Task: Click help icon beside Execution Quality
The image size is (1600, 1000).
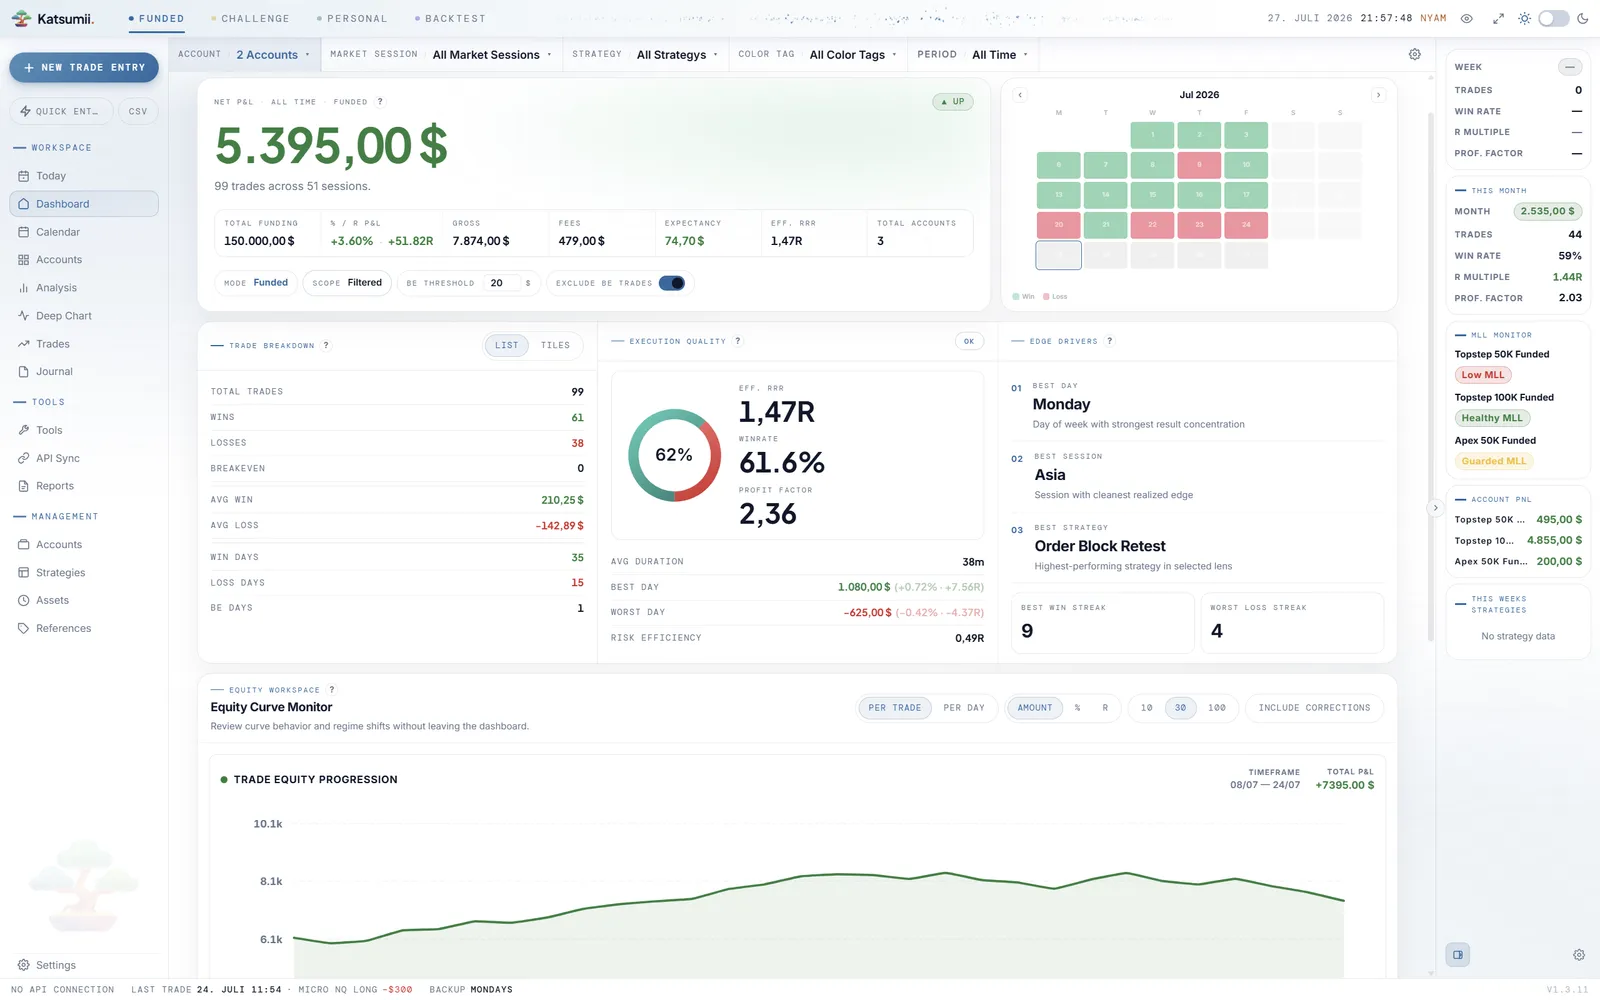Action: 738,342
